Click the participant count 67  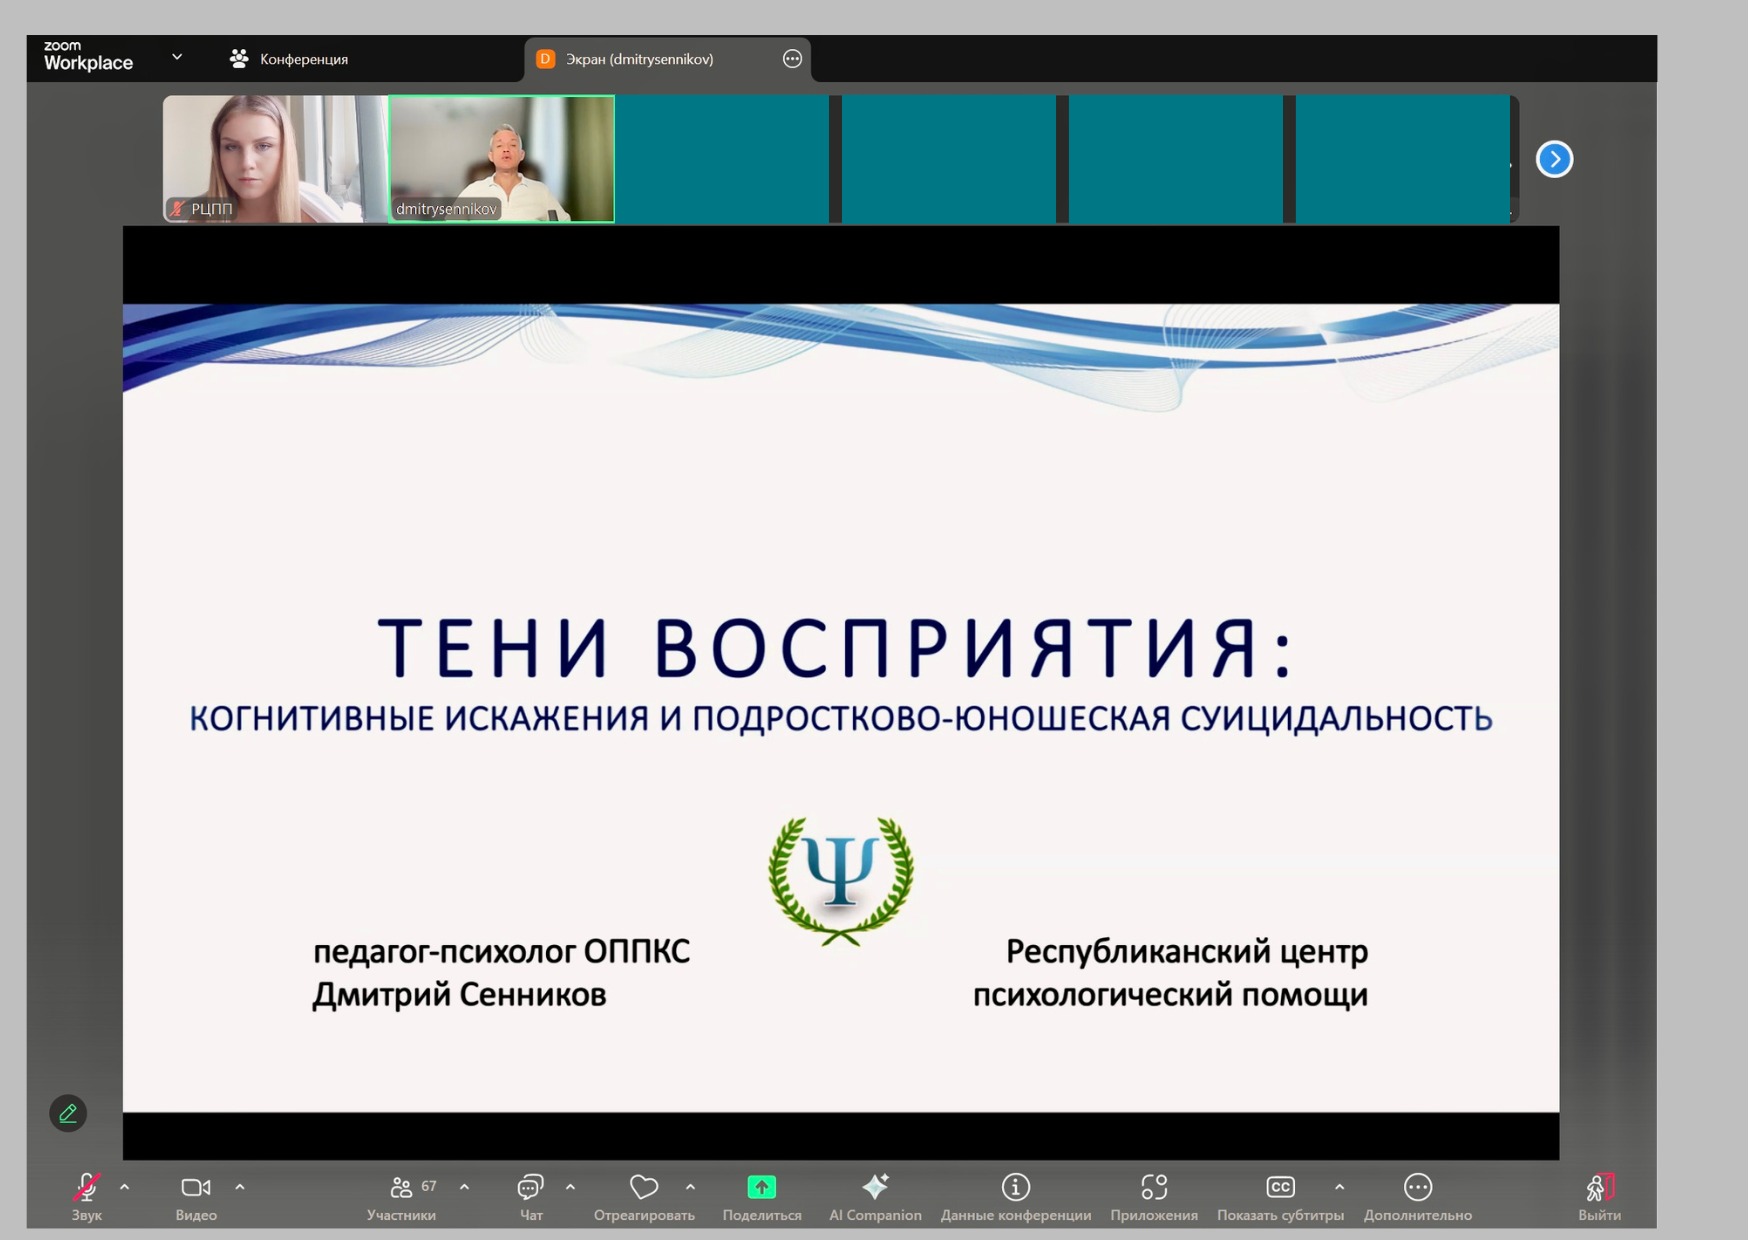429,1186
